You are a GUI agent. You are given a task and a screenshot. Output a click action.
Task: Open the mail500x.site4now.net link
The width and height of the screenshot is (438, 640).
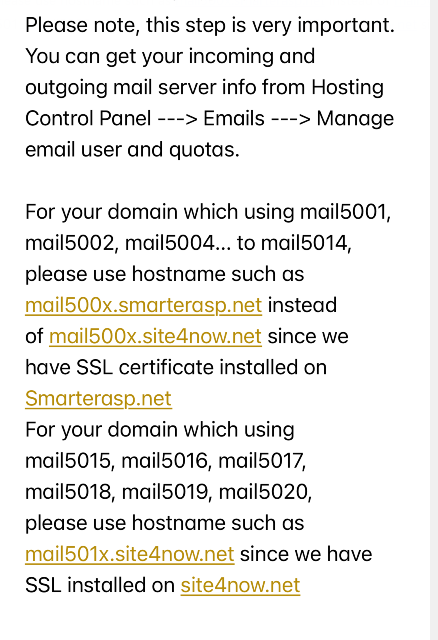[x=155, y=336]
